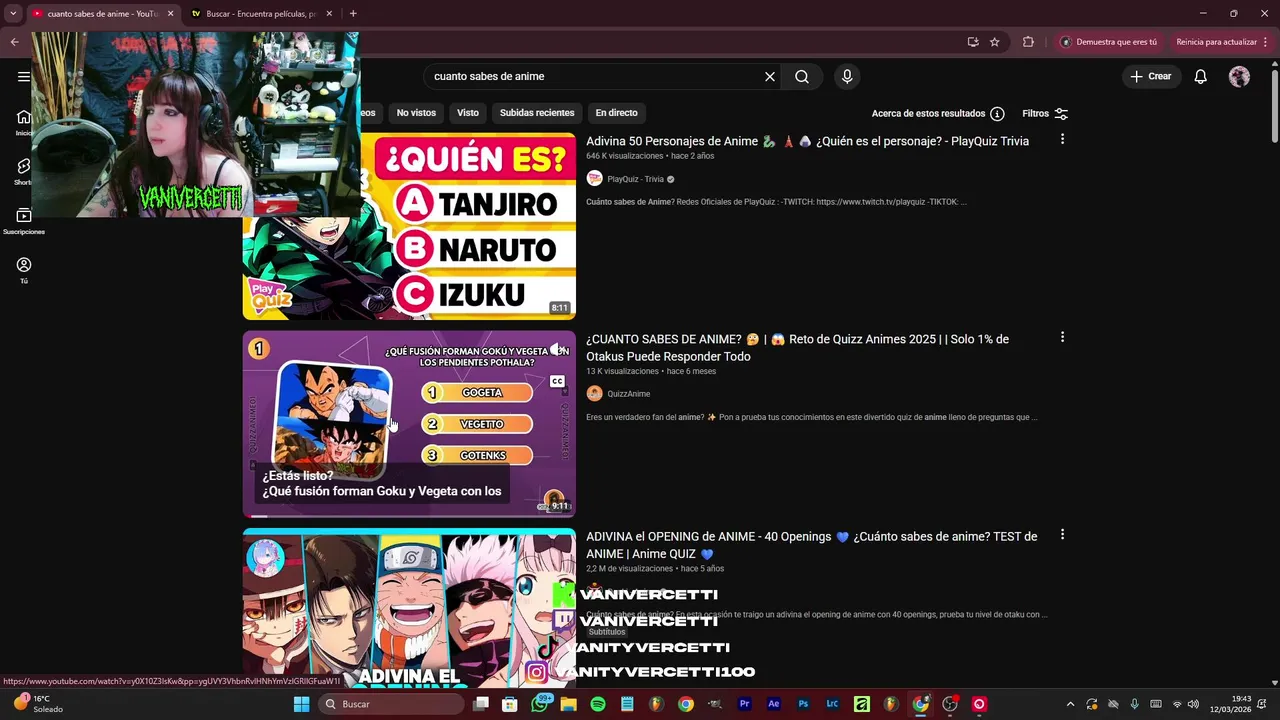
Task: Open PlayQuiz - Trivia channel link
Action: [x=635, y=179]
